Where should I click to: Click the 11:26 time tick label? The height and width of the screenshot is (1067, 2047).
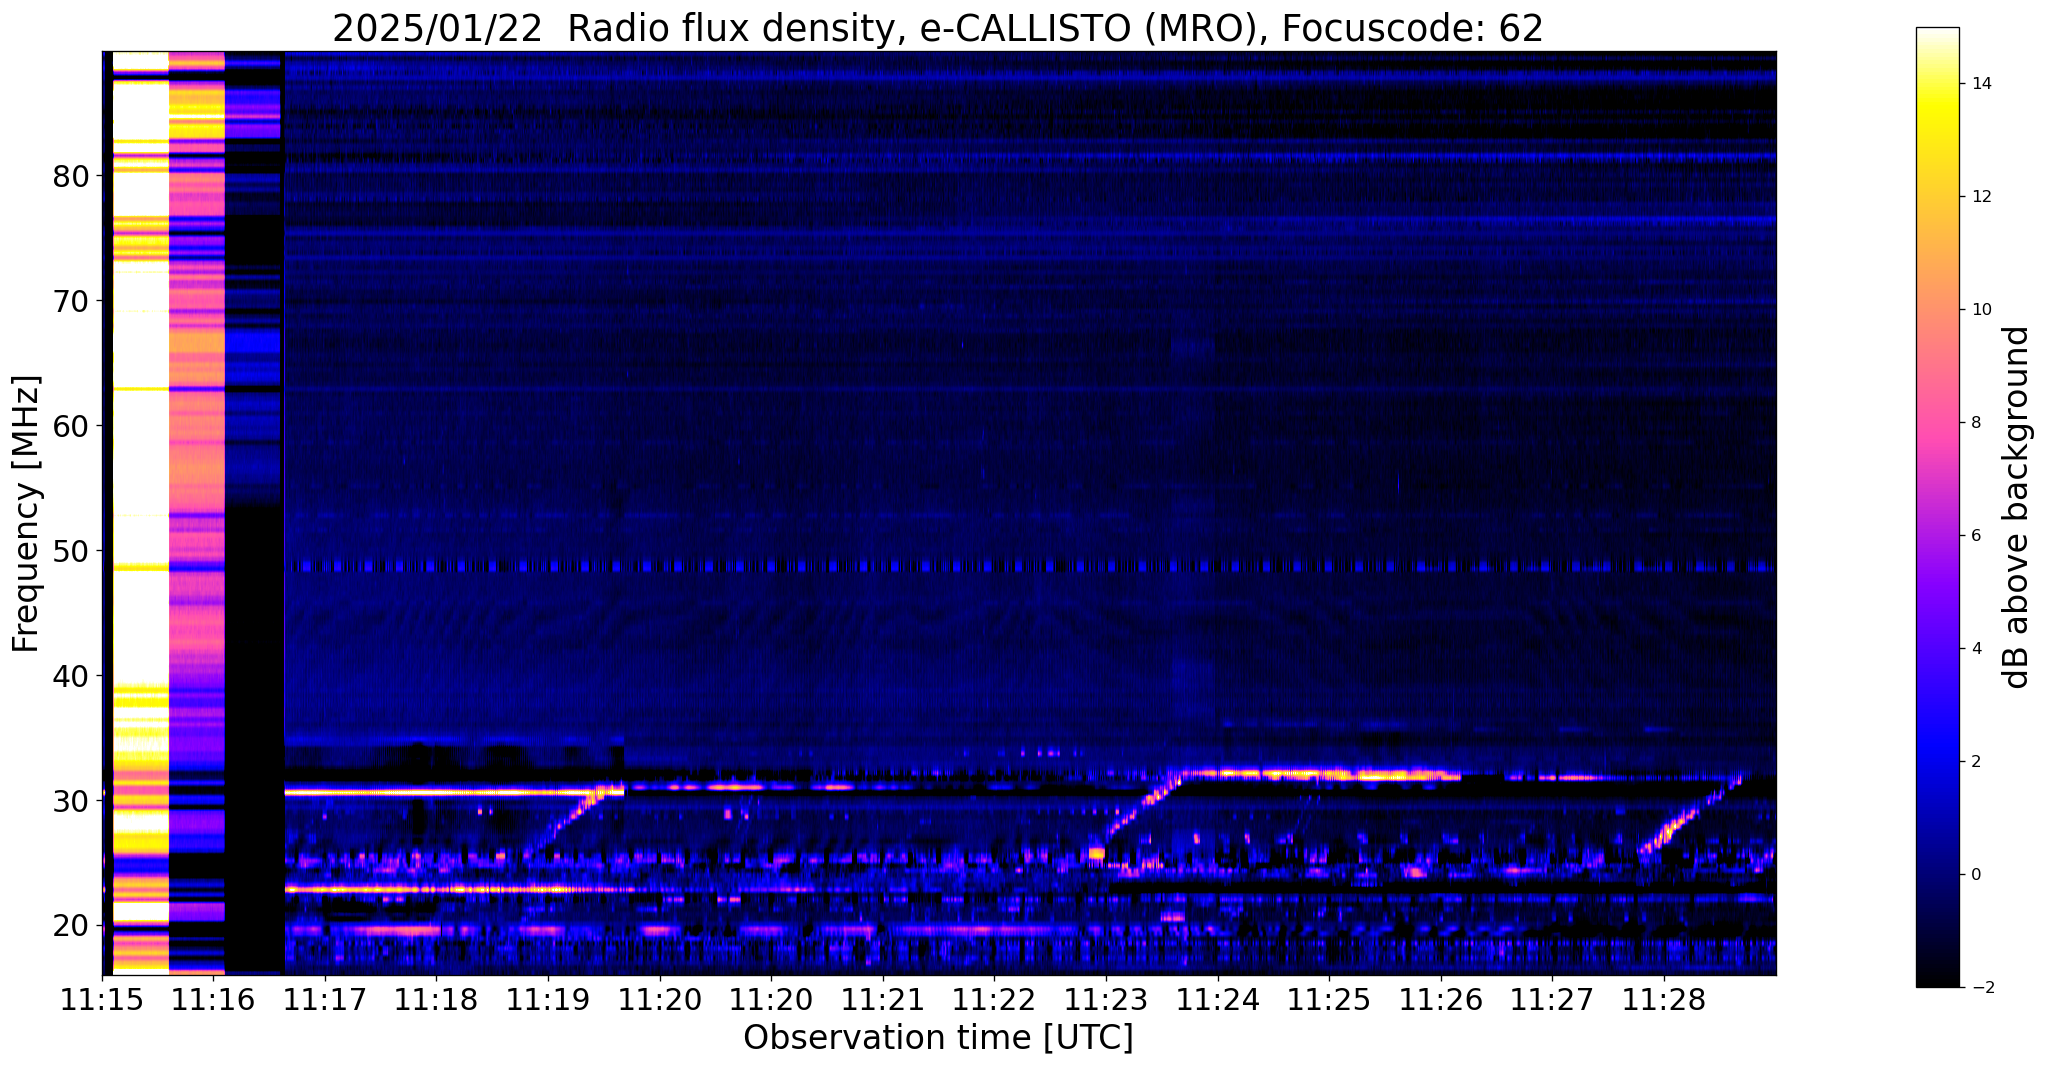(1440, 1000)
